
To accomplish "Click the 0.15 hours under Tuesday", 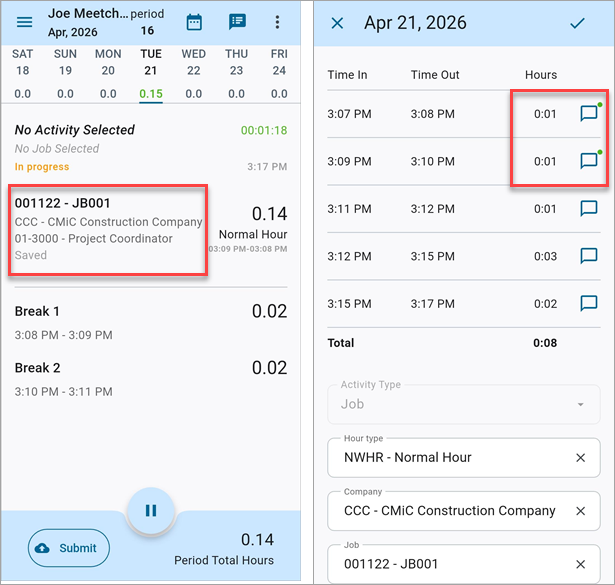I will pyautogui.click(x=151, y=94).
